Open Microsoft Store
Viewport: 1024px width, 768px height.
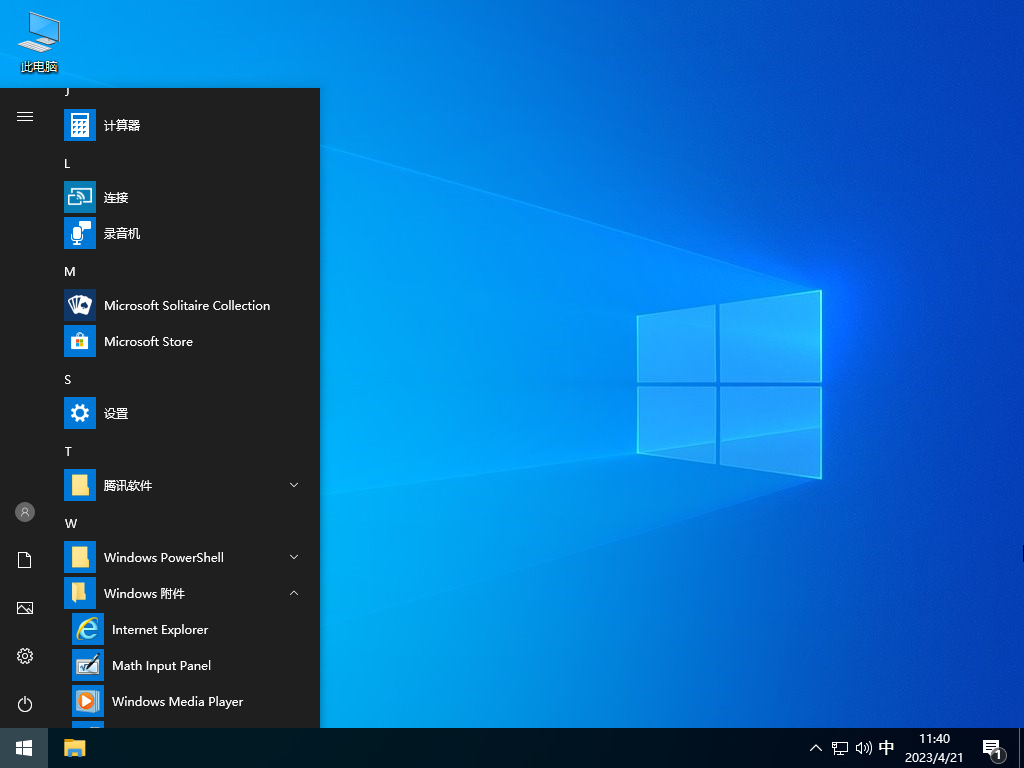(x=148, y=341)
